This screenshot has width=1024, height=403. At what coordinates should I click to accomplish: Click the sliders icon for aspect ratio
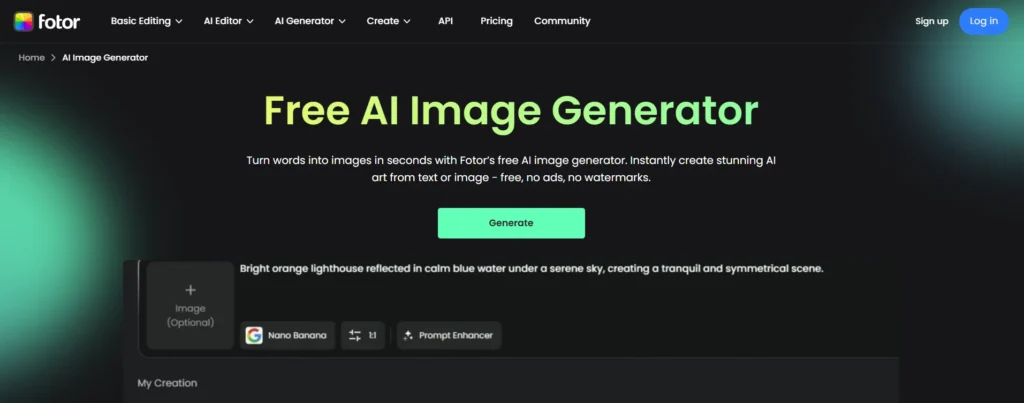coord(355,335)
